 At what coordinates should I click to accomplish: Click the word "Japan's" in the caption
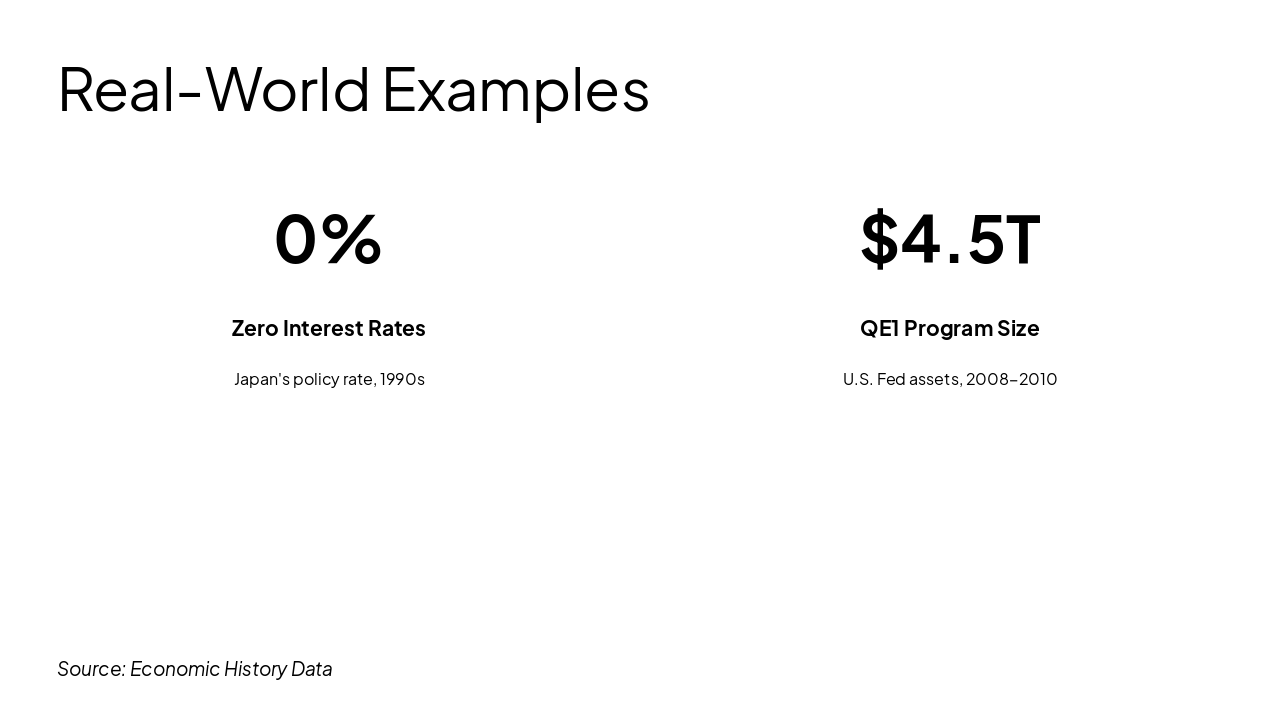[x=261, y=379]
